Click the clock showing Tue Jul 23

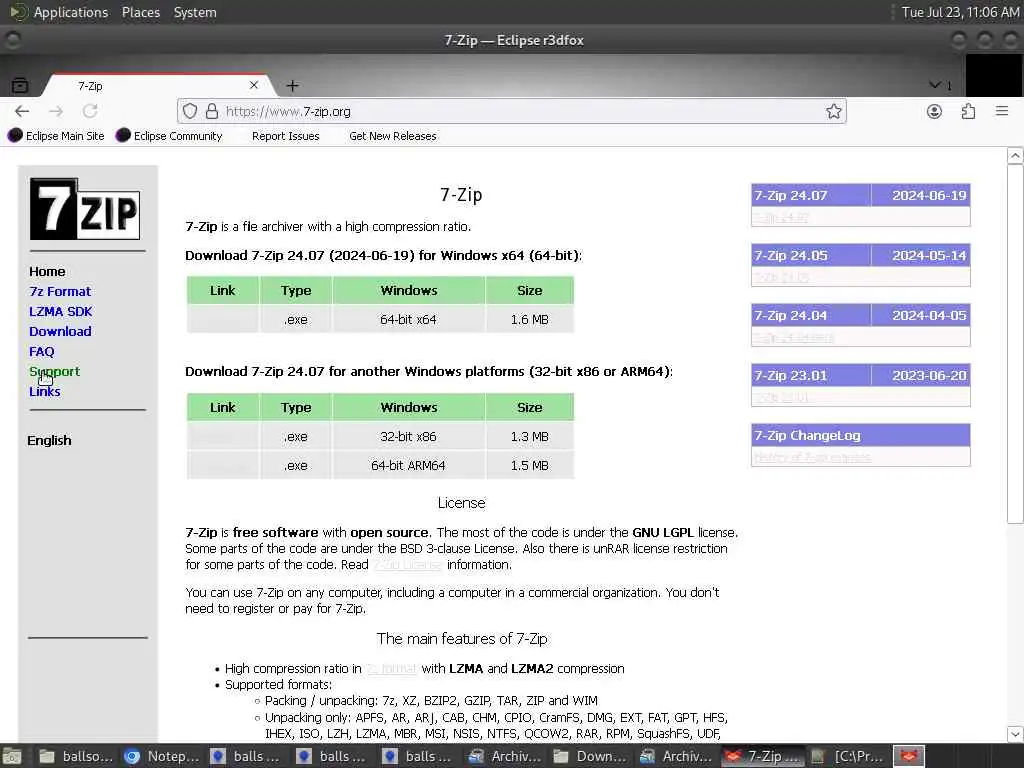(x=960, y=12)
